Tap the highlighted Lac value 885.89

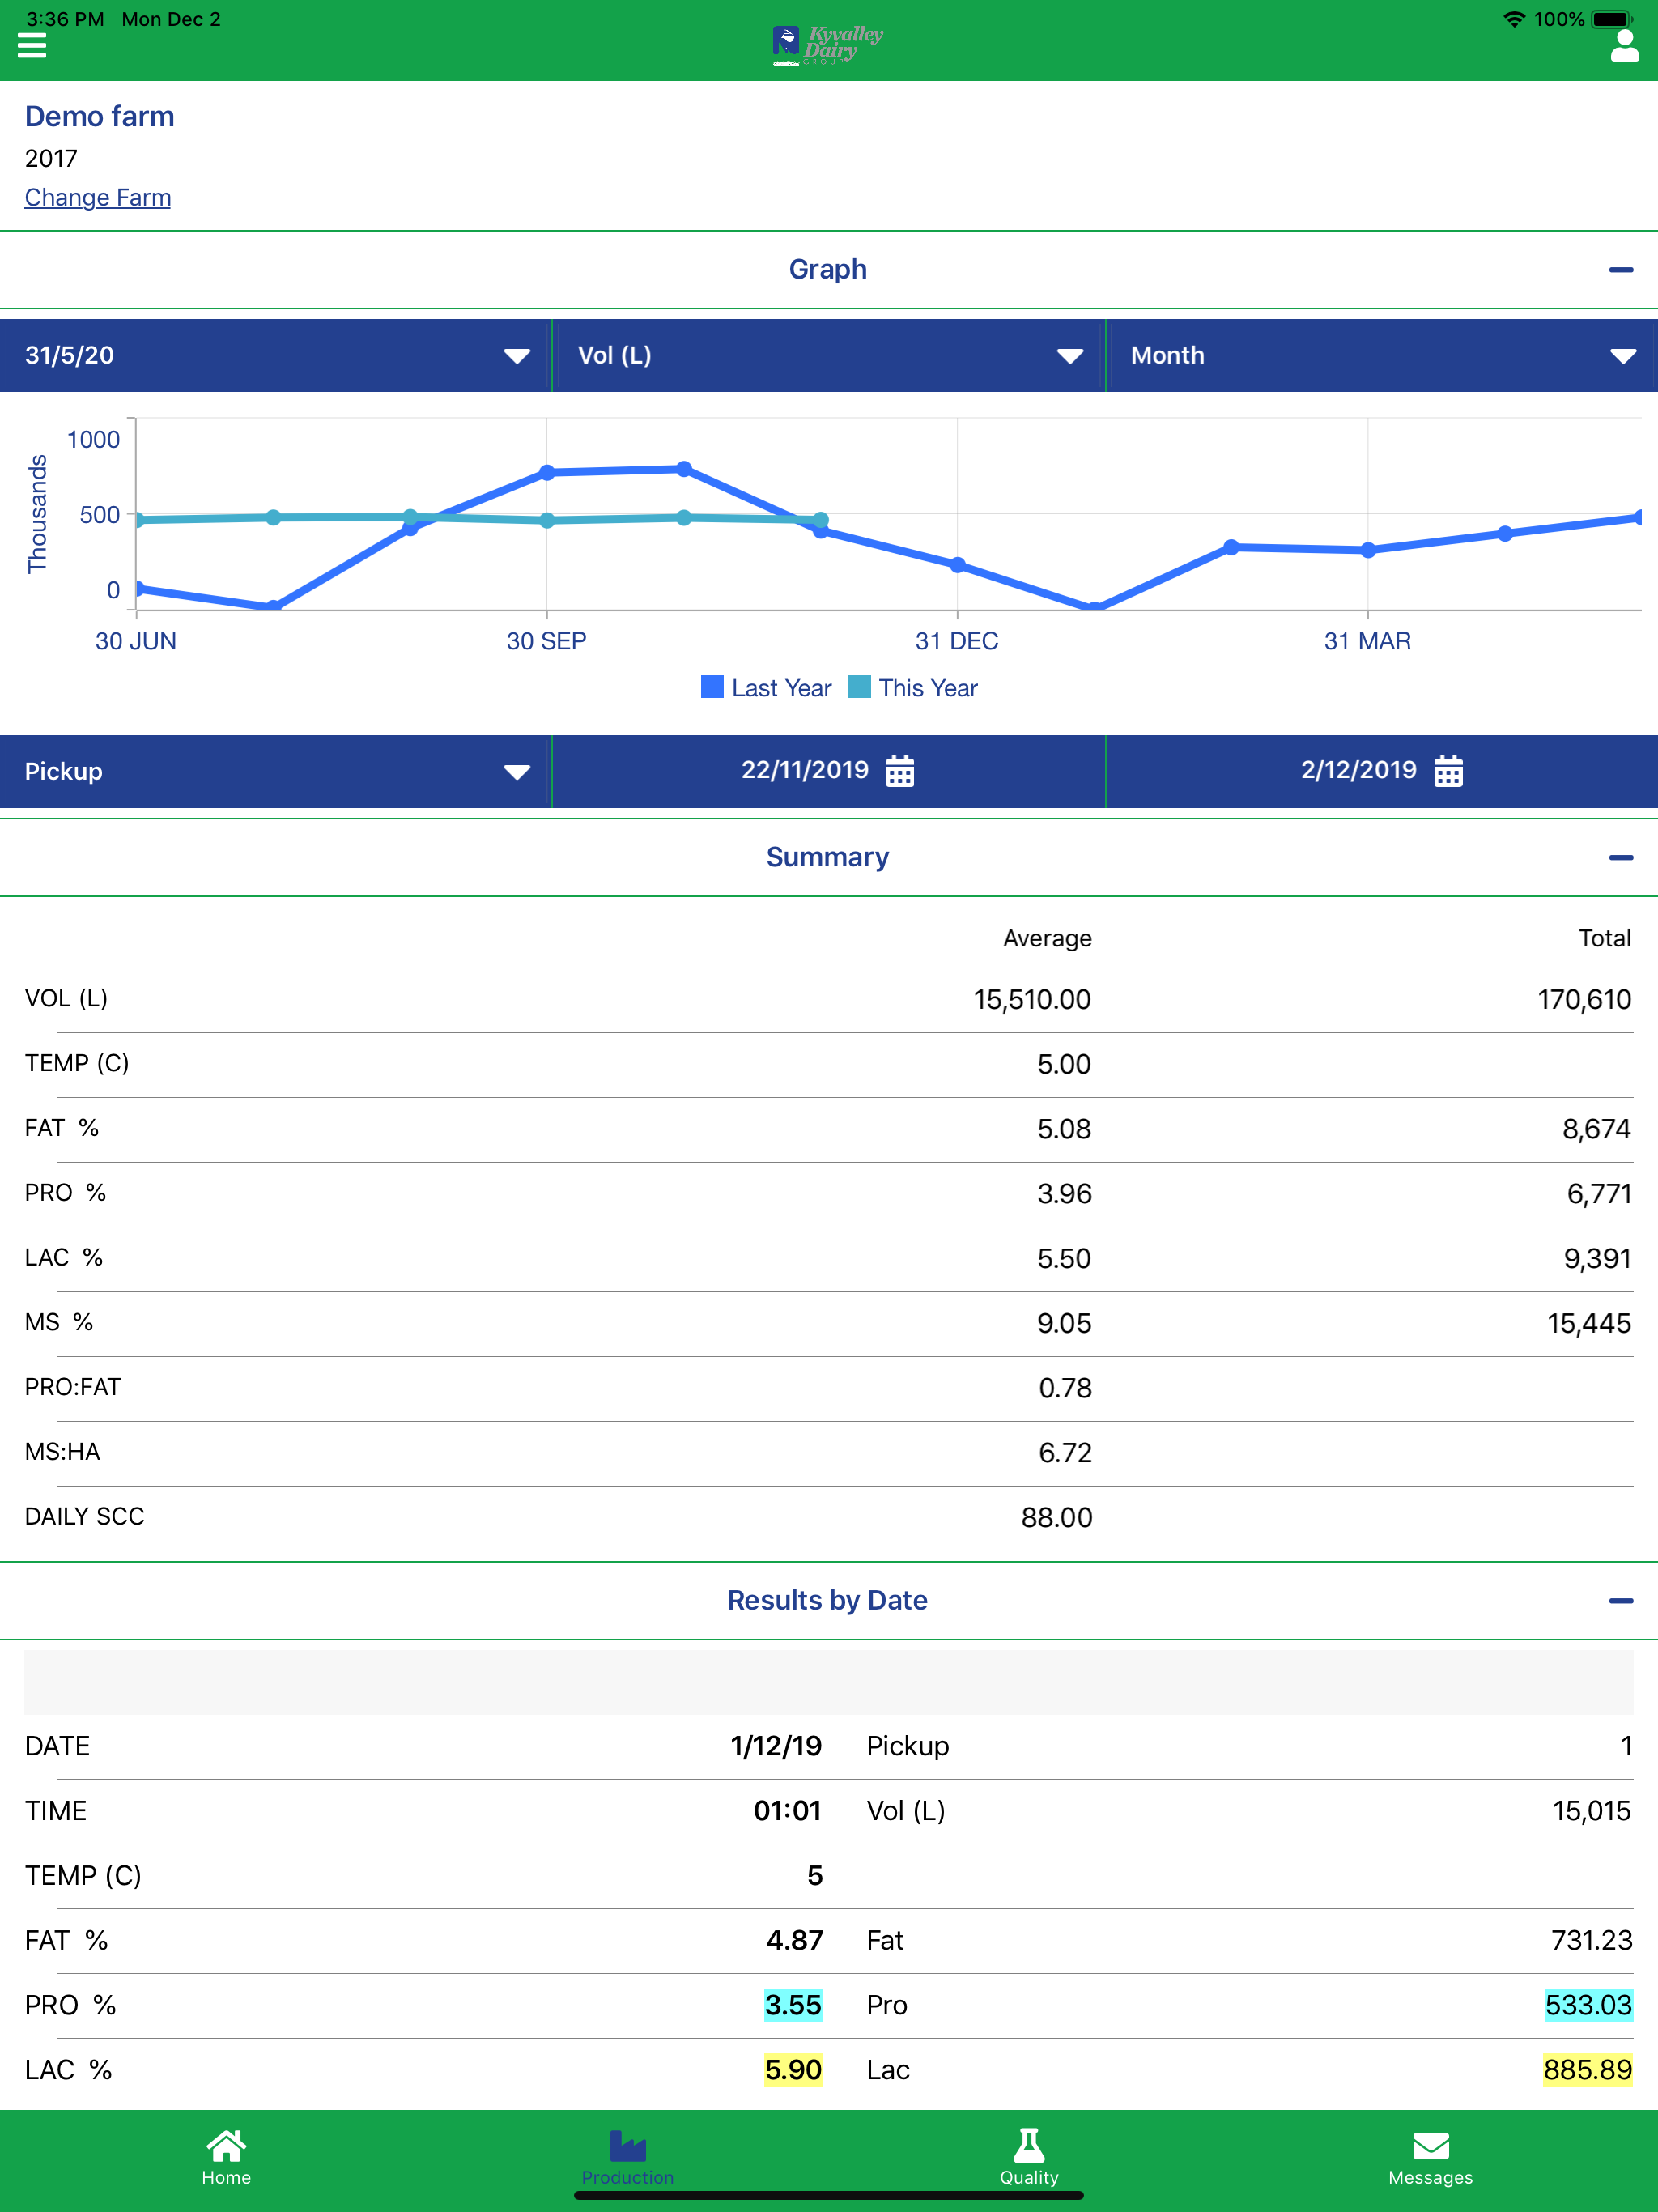point(1588,2070)
